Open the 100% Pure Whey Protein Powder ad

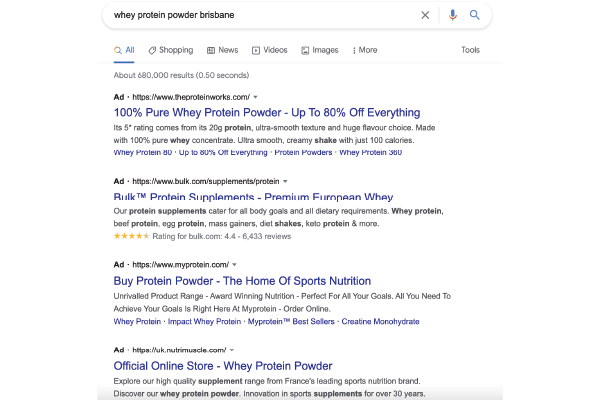(x=267, y=113)
